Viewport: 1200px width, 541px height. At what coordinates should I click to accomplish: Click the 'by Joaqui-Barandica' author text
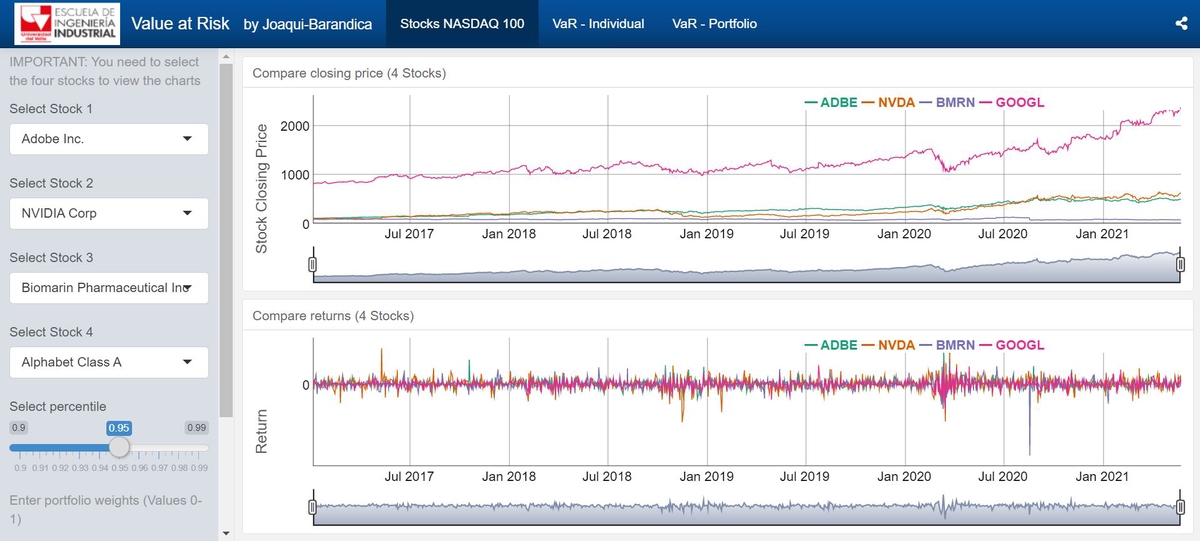coord(307,24)
